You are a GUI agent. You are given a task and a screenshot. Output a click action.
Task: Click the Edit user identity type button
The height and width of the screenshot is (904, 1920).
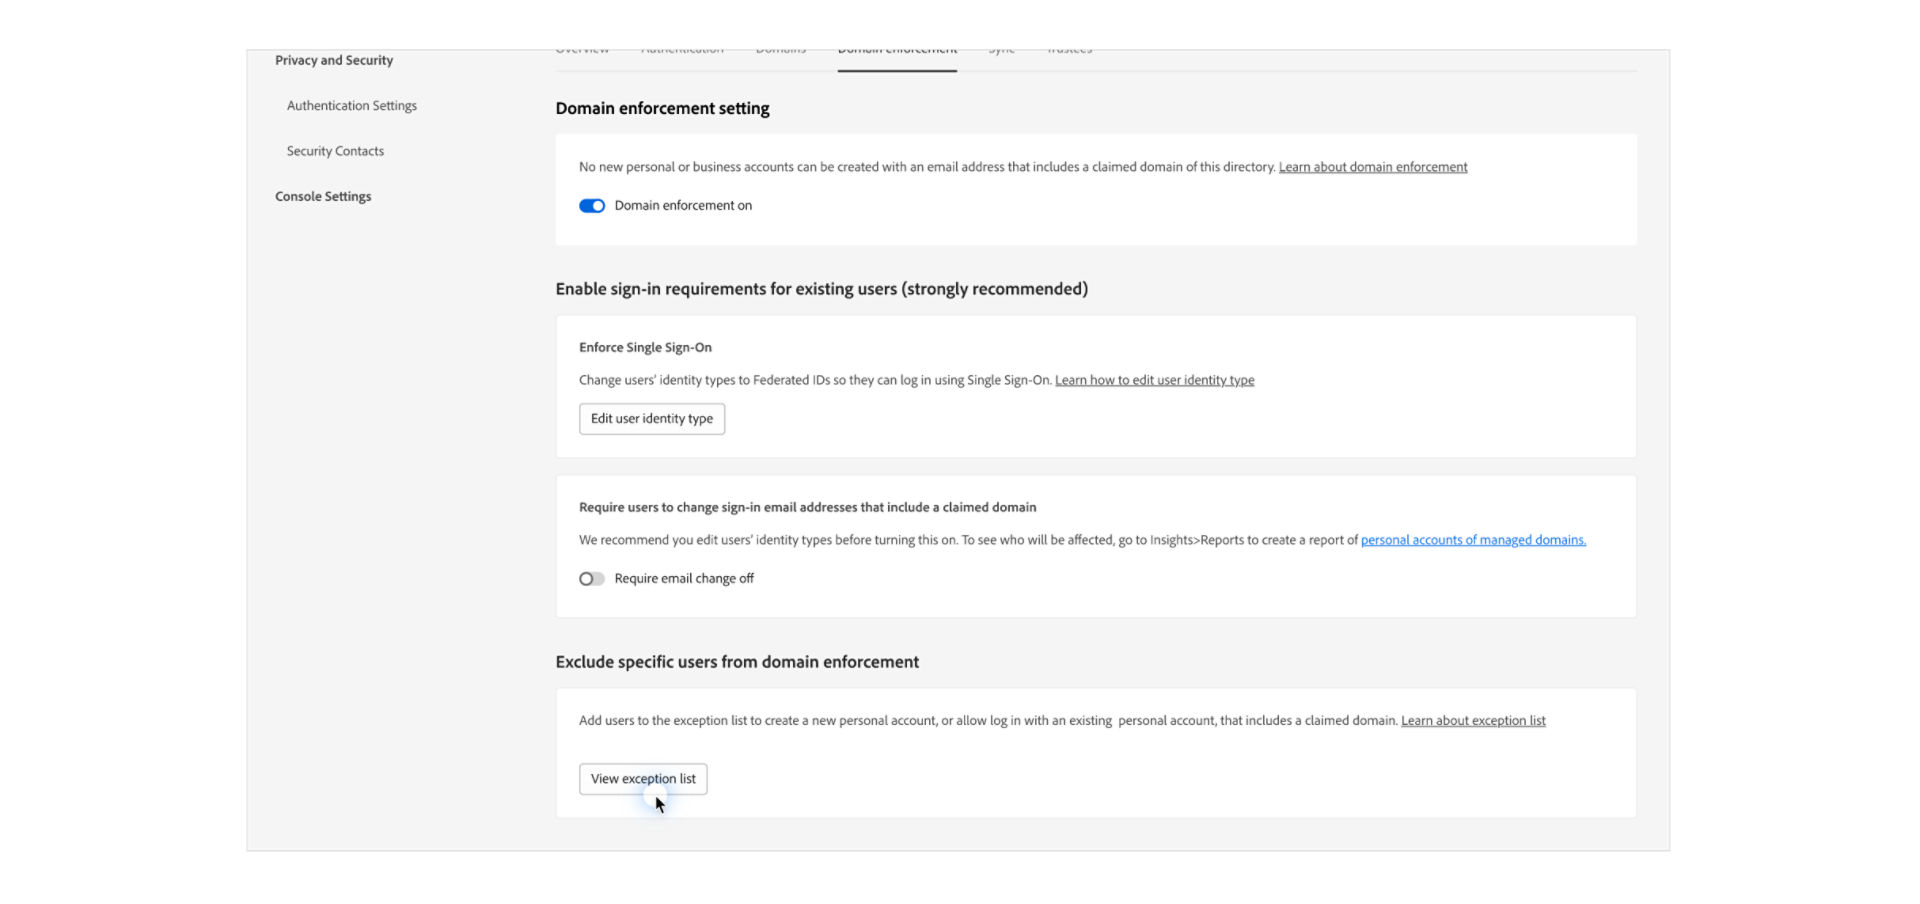651,418
